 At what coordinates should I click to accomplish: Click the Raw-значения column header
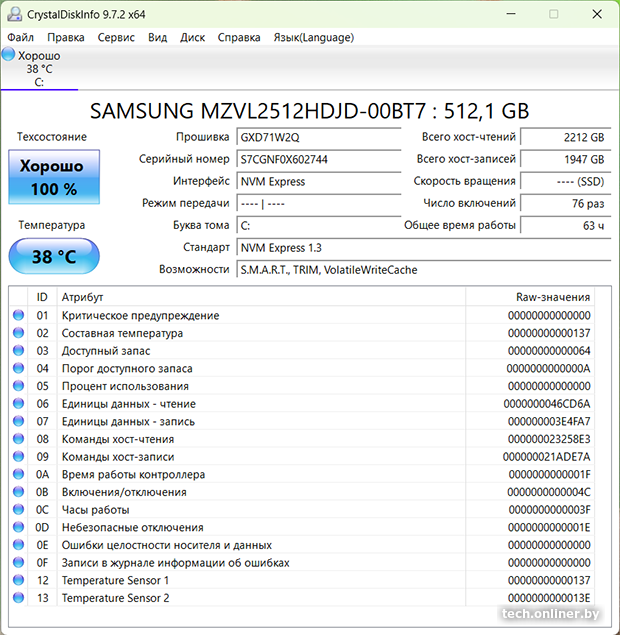coord(549,297)
